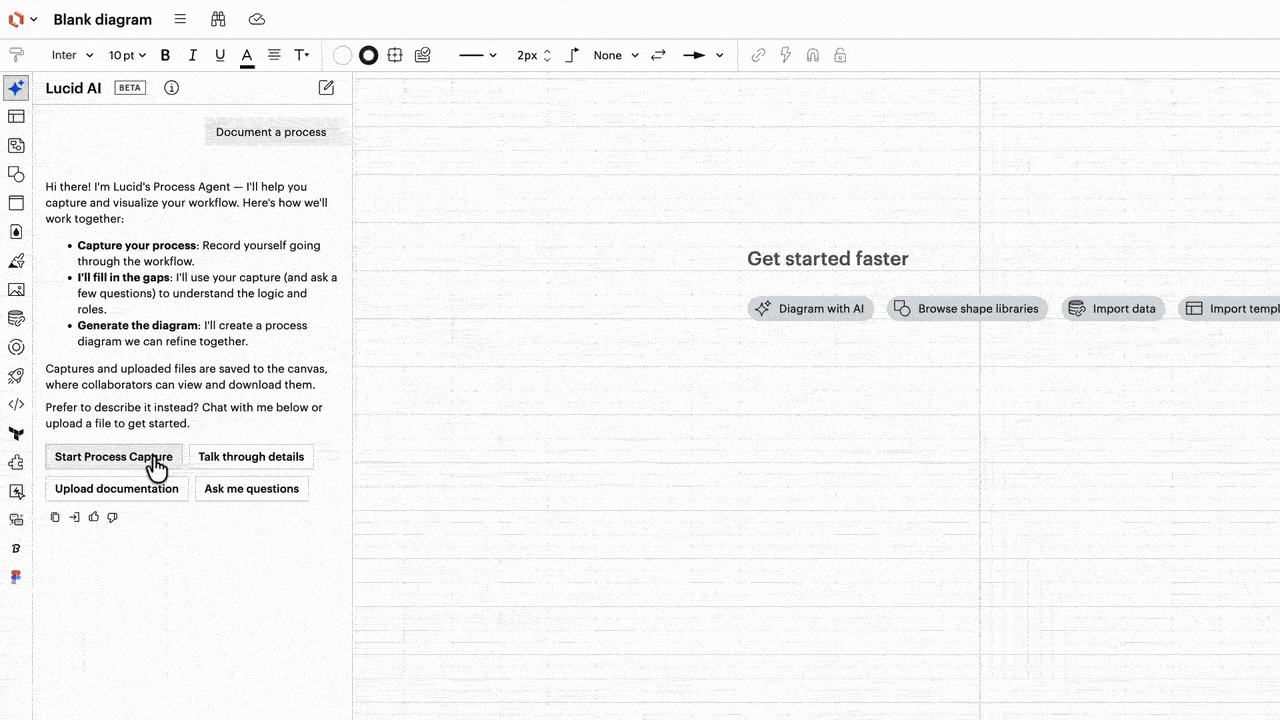Open the line style dropdown
This screenshot has width=1280, height=720.
click(x=478, y=56)
